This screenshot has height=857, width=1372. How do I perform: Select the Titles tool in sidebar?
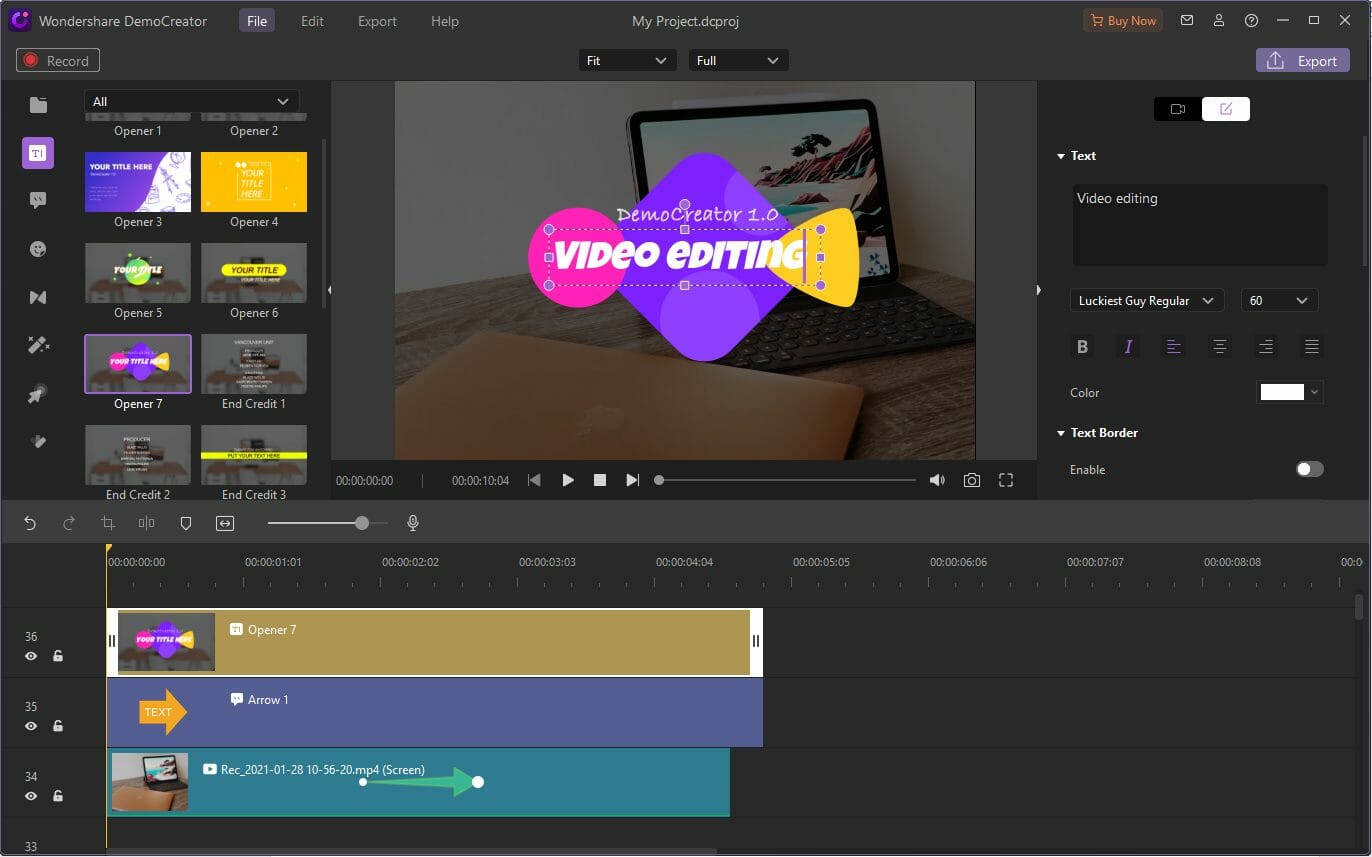click(38, 153)
